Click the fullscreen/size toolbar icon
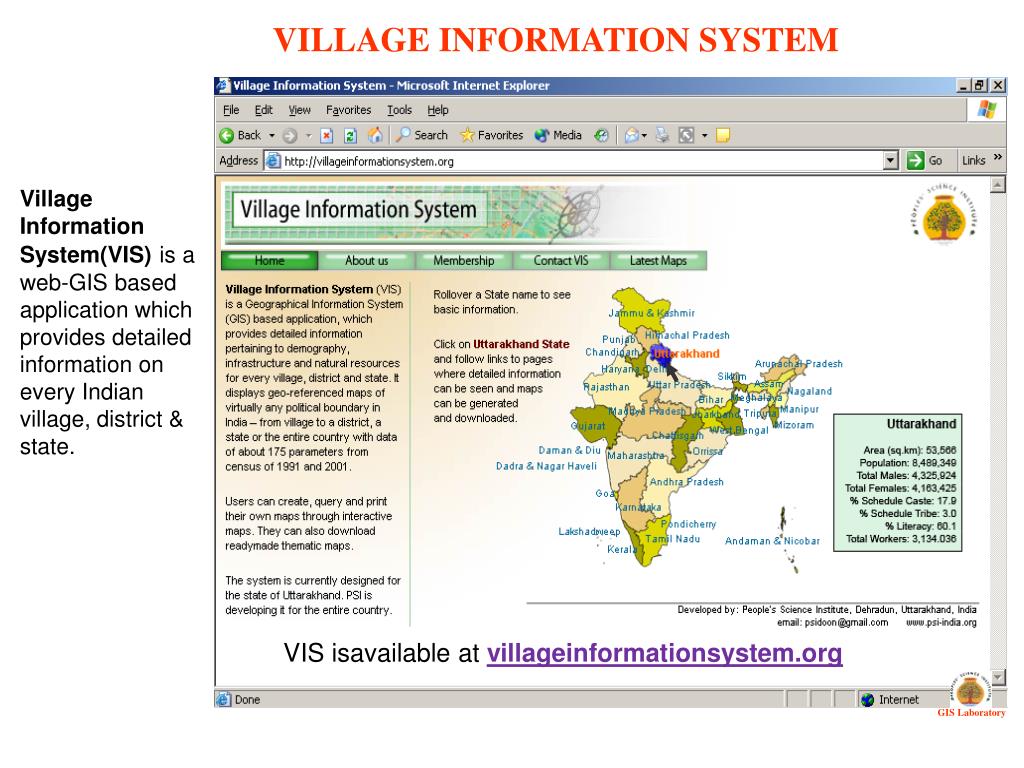Viewport: 1024px width, 768px height. pos(686,135)
